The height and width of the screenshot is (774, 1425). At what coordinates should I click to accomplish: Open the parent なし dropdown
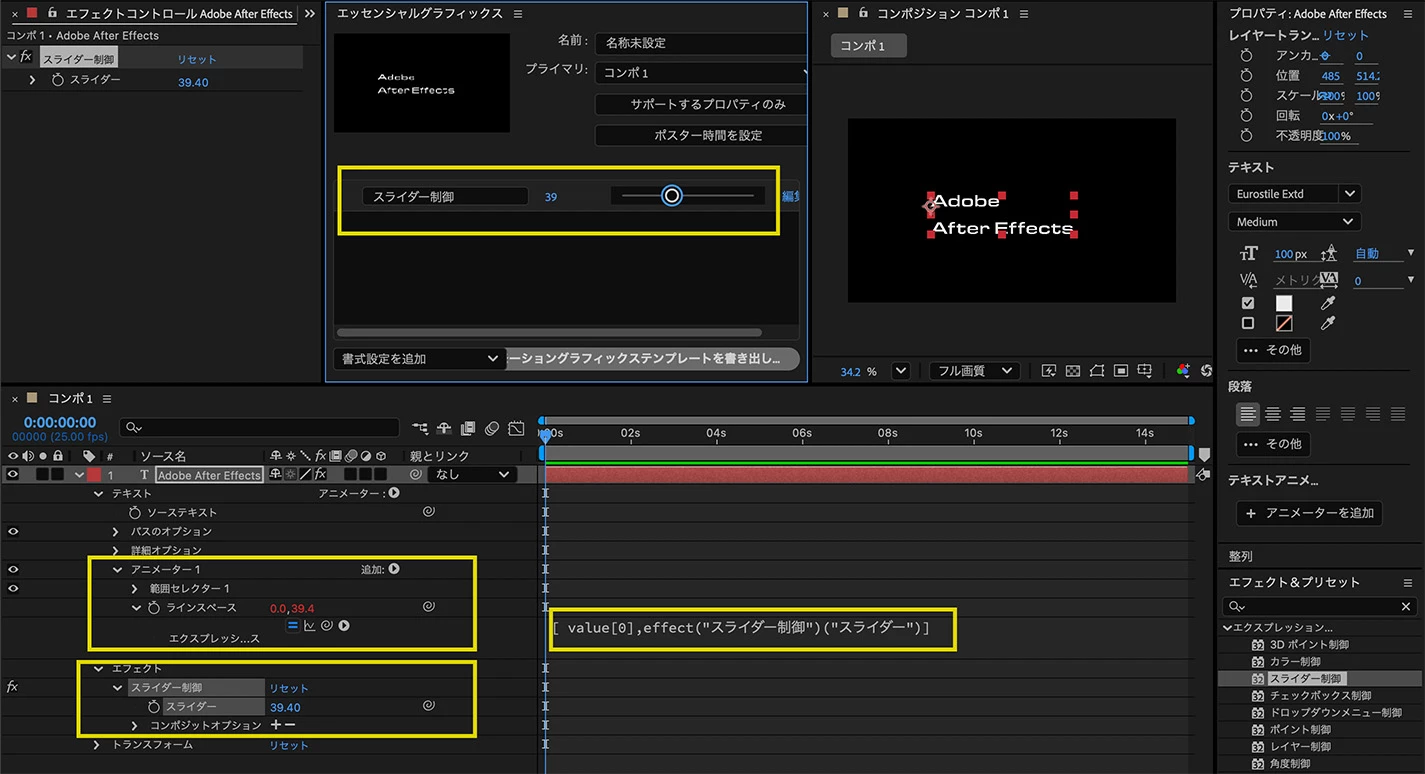pos(473,475)
